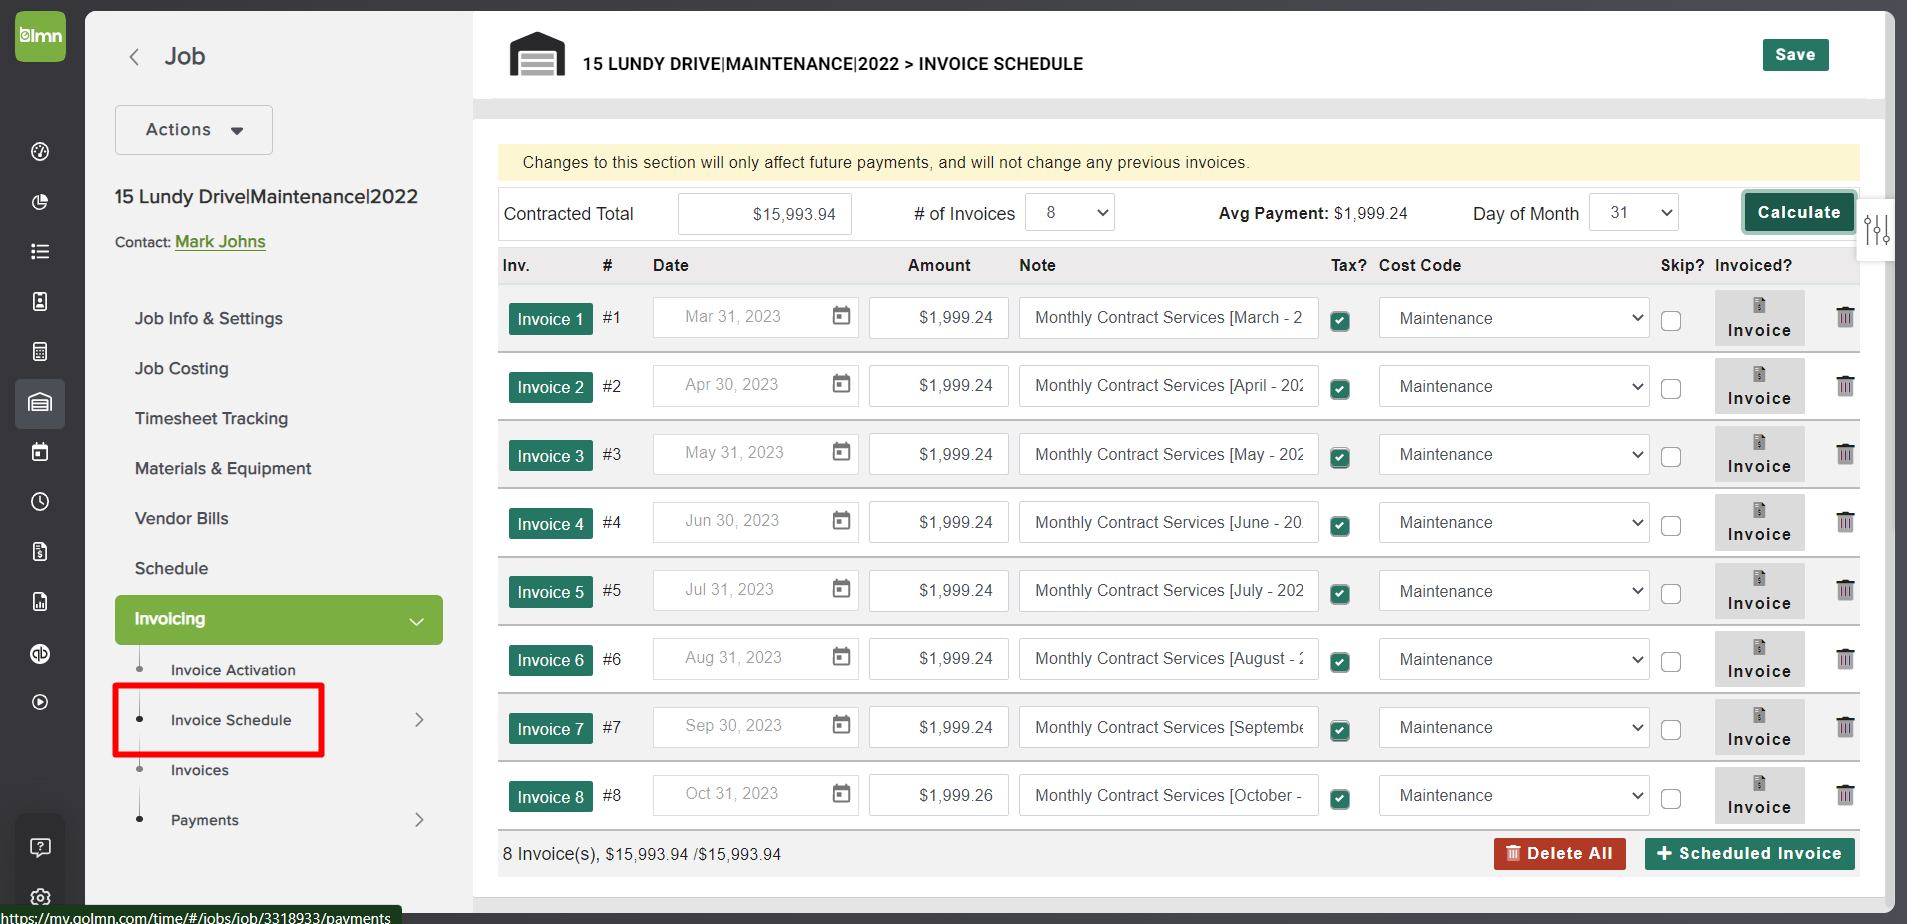Image resolution: width=1907 pixels, height=924 pixels.
Task: Open Invoice Activation submenu item
Action: tap(233, 670)
